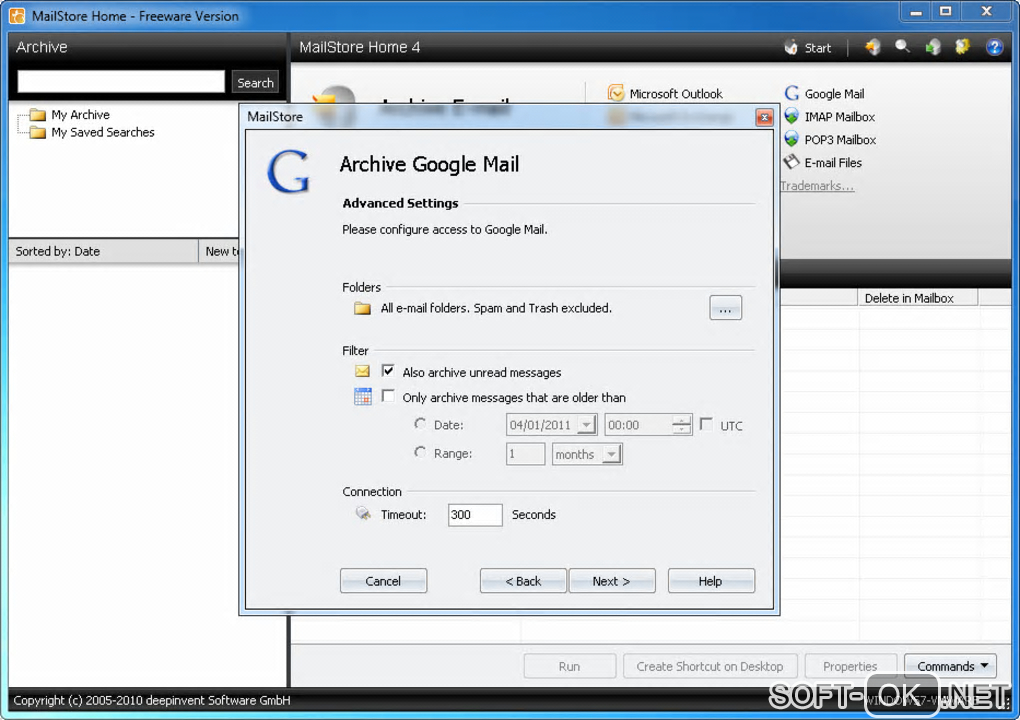
Task: Select E-mail Files source
Action: tap(833, 163)
